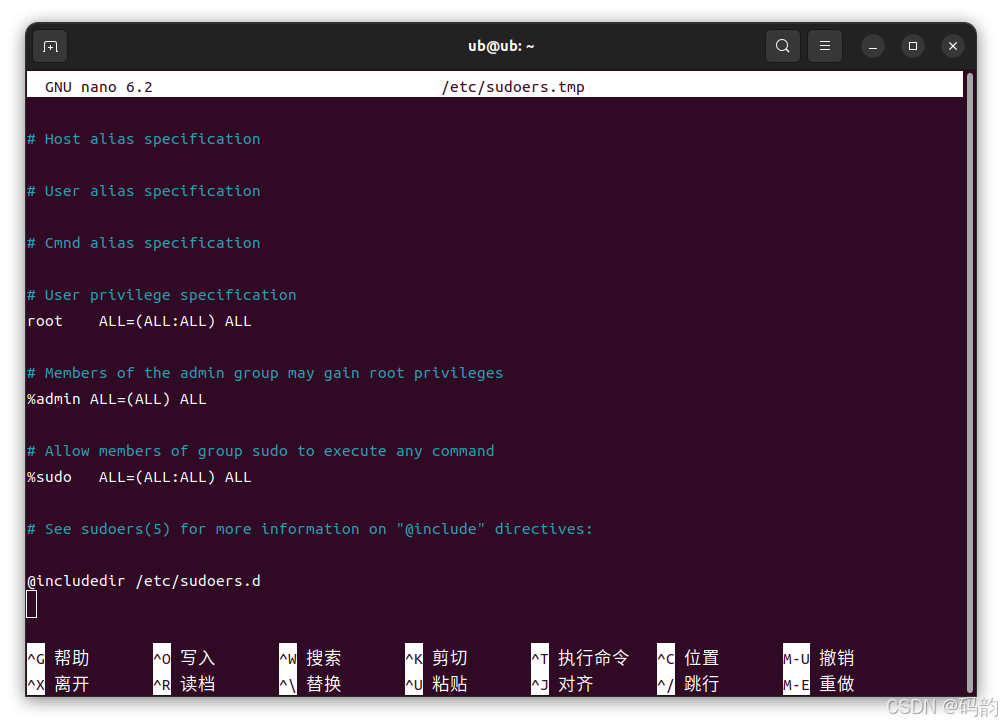1002x725 pixels.
Task: Click the ^K 剪切 cut shortcut
Action: click(437, 657)
